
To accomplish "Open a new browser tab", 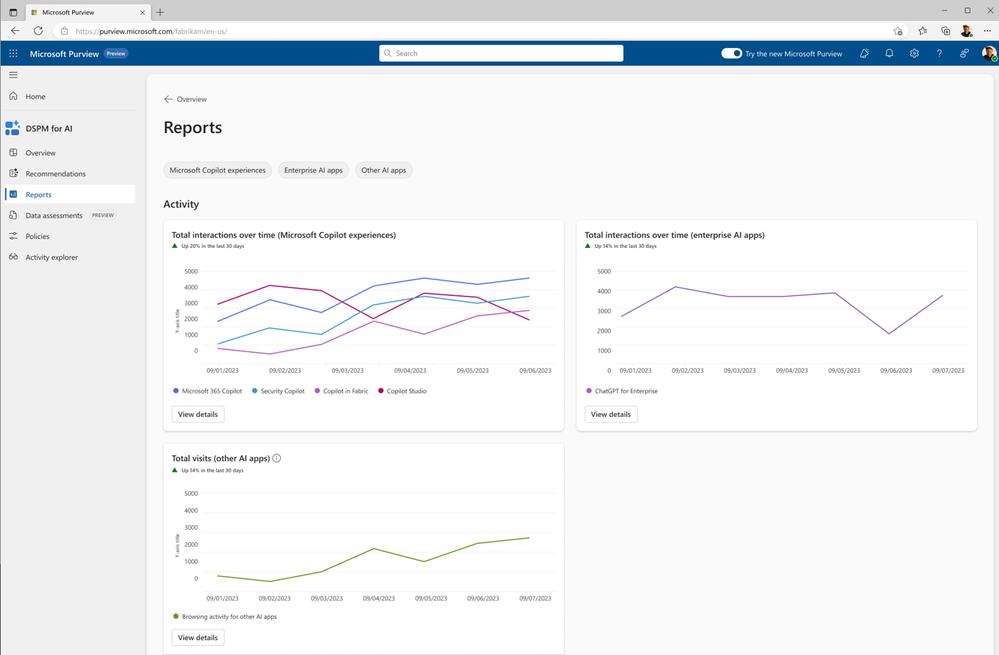I will point(160,12).
